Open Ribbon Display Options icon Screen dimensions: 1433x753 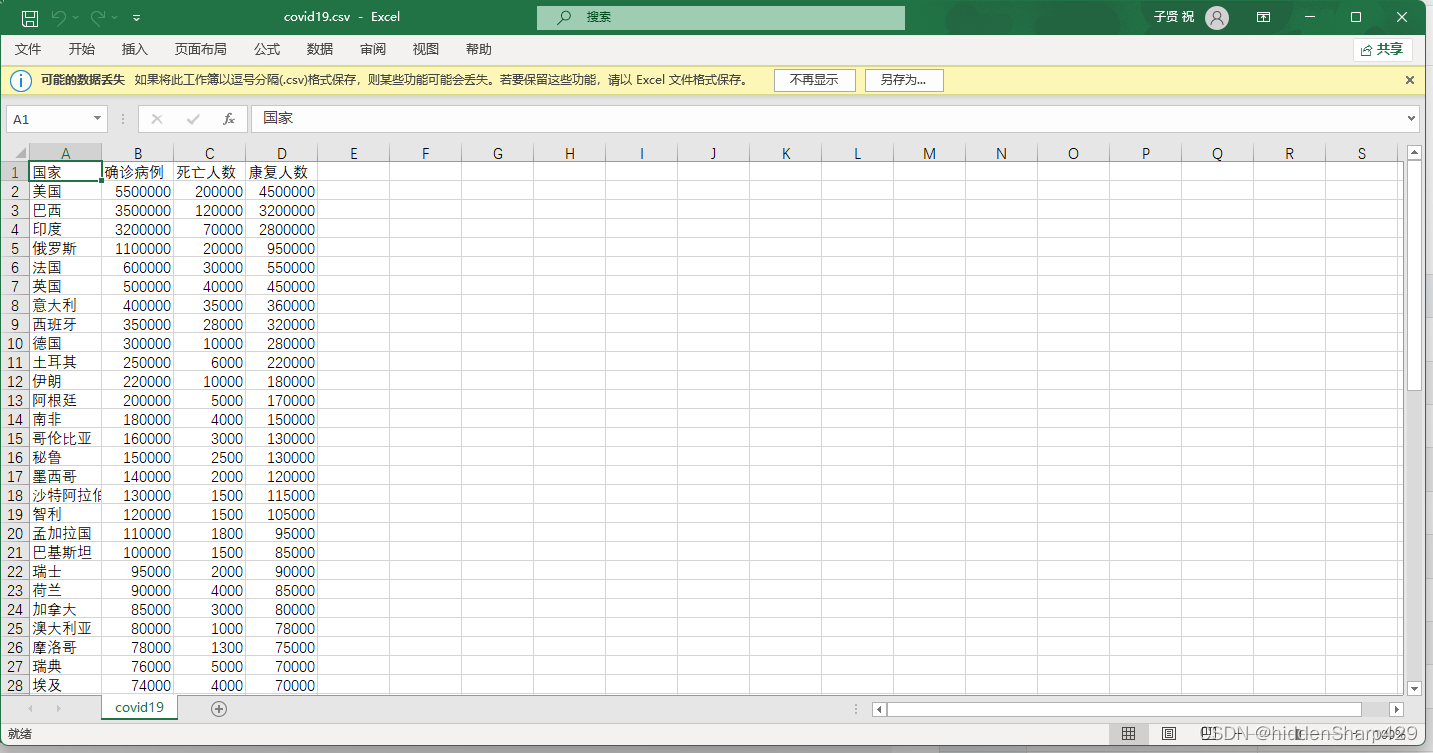(1264, 17)
